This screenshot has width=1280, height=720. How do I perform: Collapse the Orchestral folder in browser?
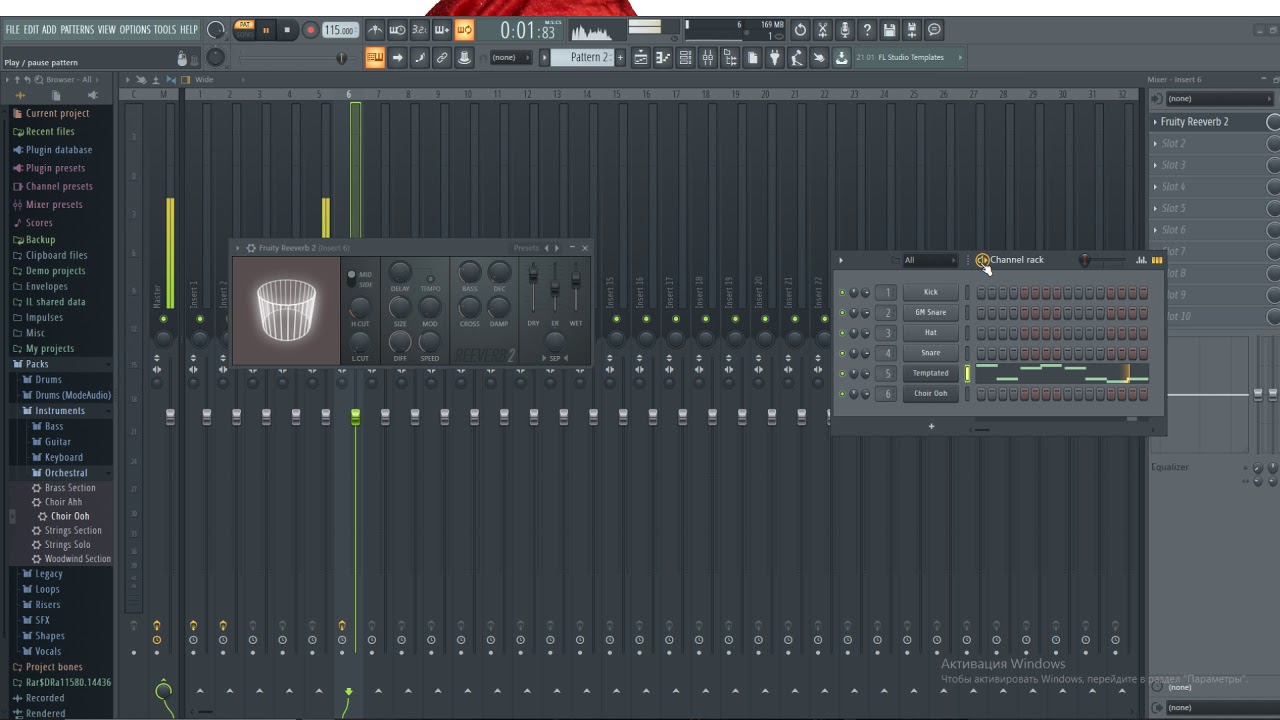point(65,472)
